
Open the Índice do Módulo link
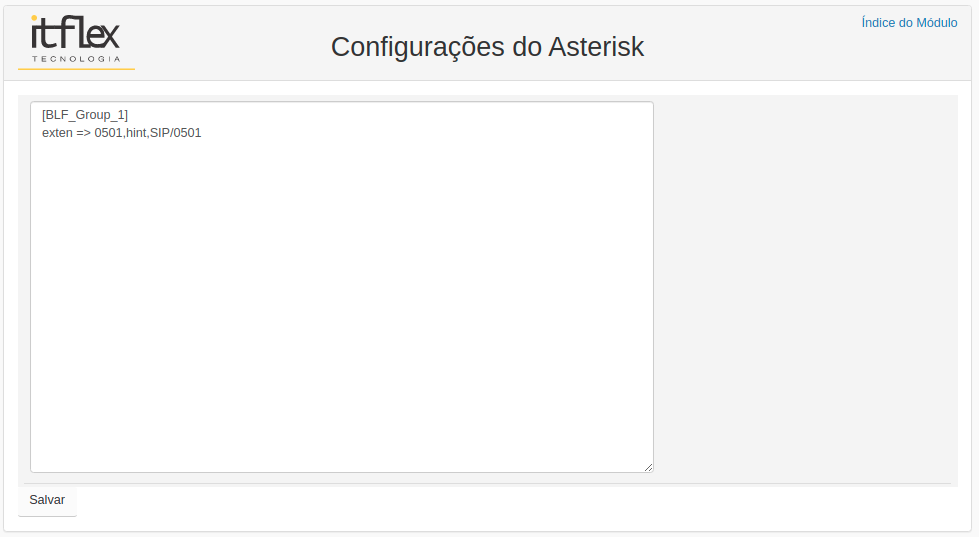pyautogui.click(x=909, y=22)
